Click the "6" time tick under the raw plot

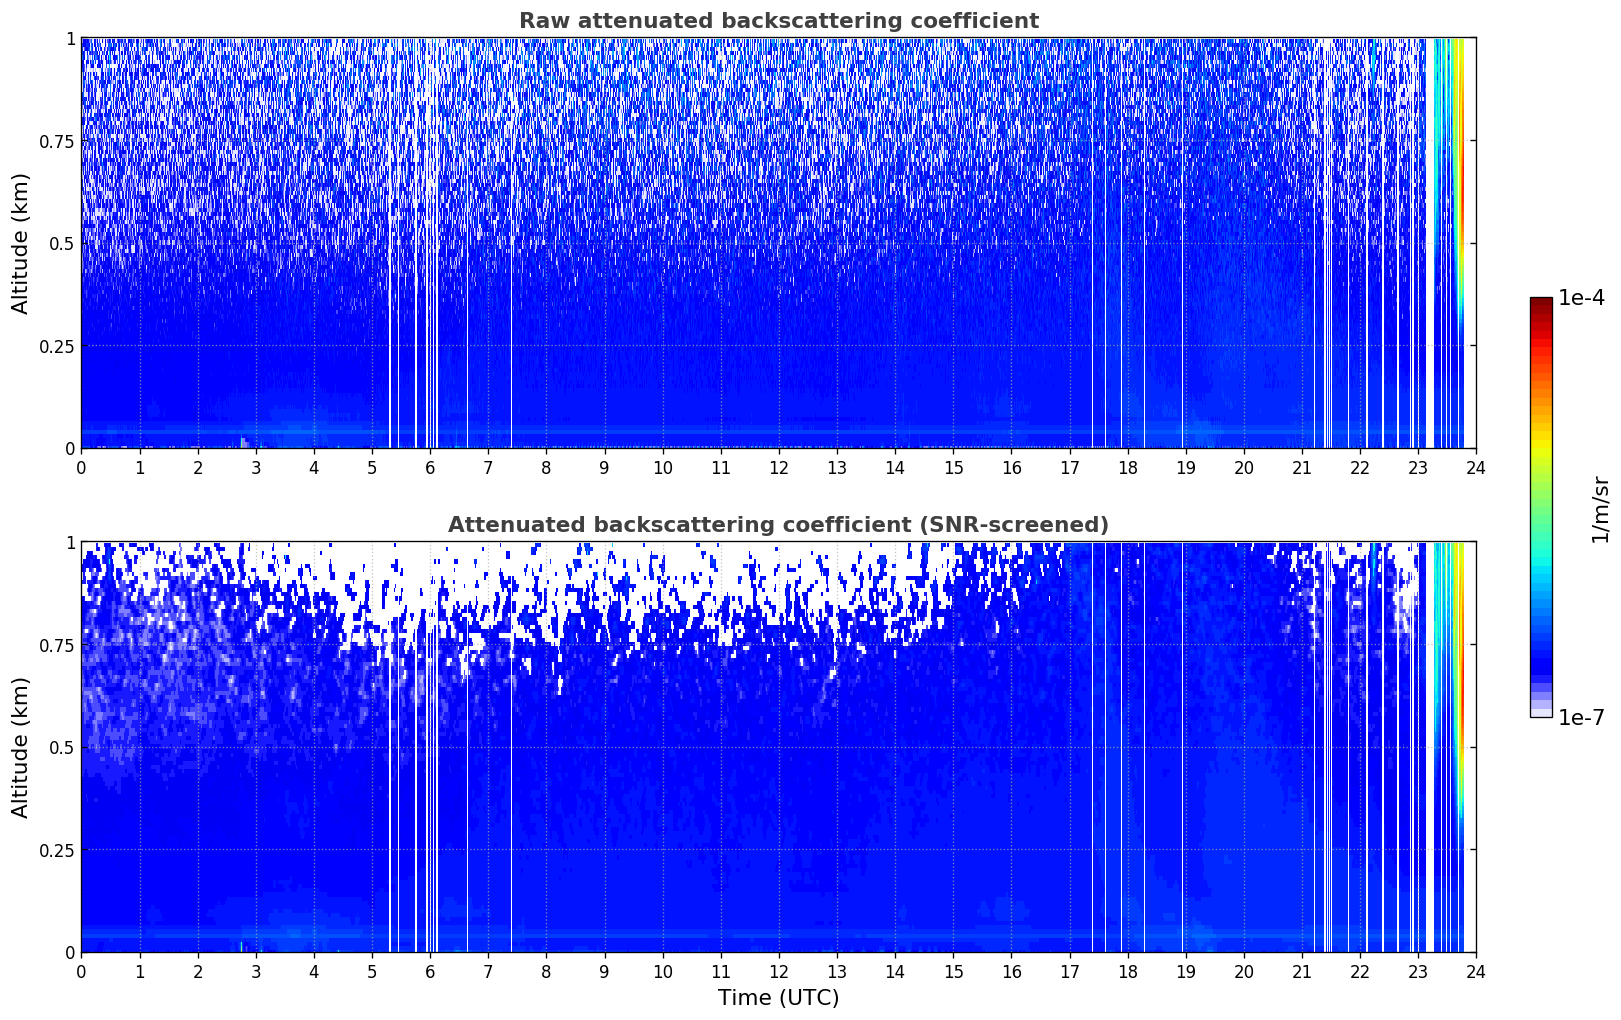(430, 467)
